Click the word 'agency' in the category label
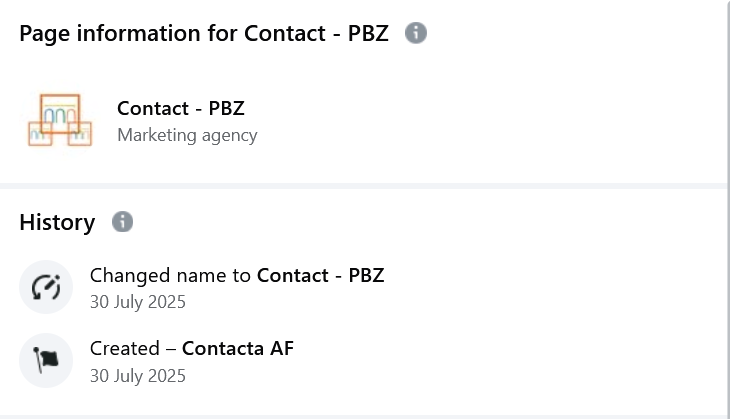This screenshot has width=730, height=419. [x=227, y=136]
